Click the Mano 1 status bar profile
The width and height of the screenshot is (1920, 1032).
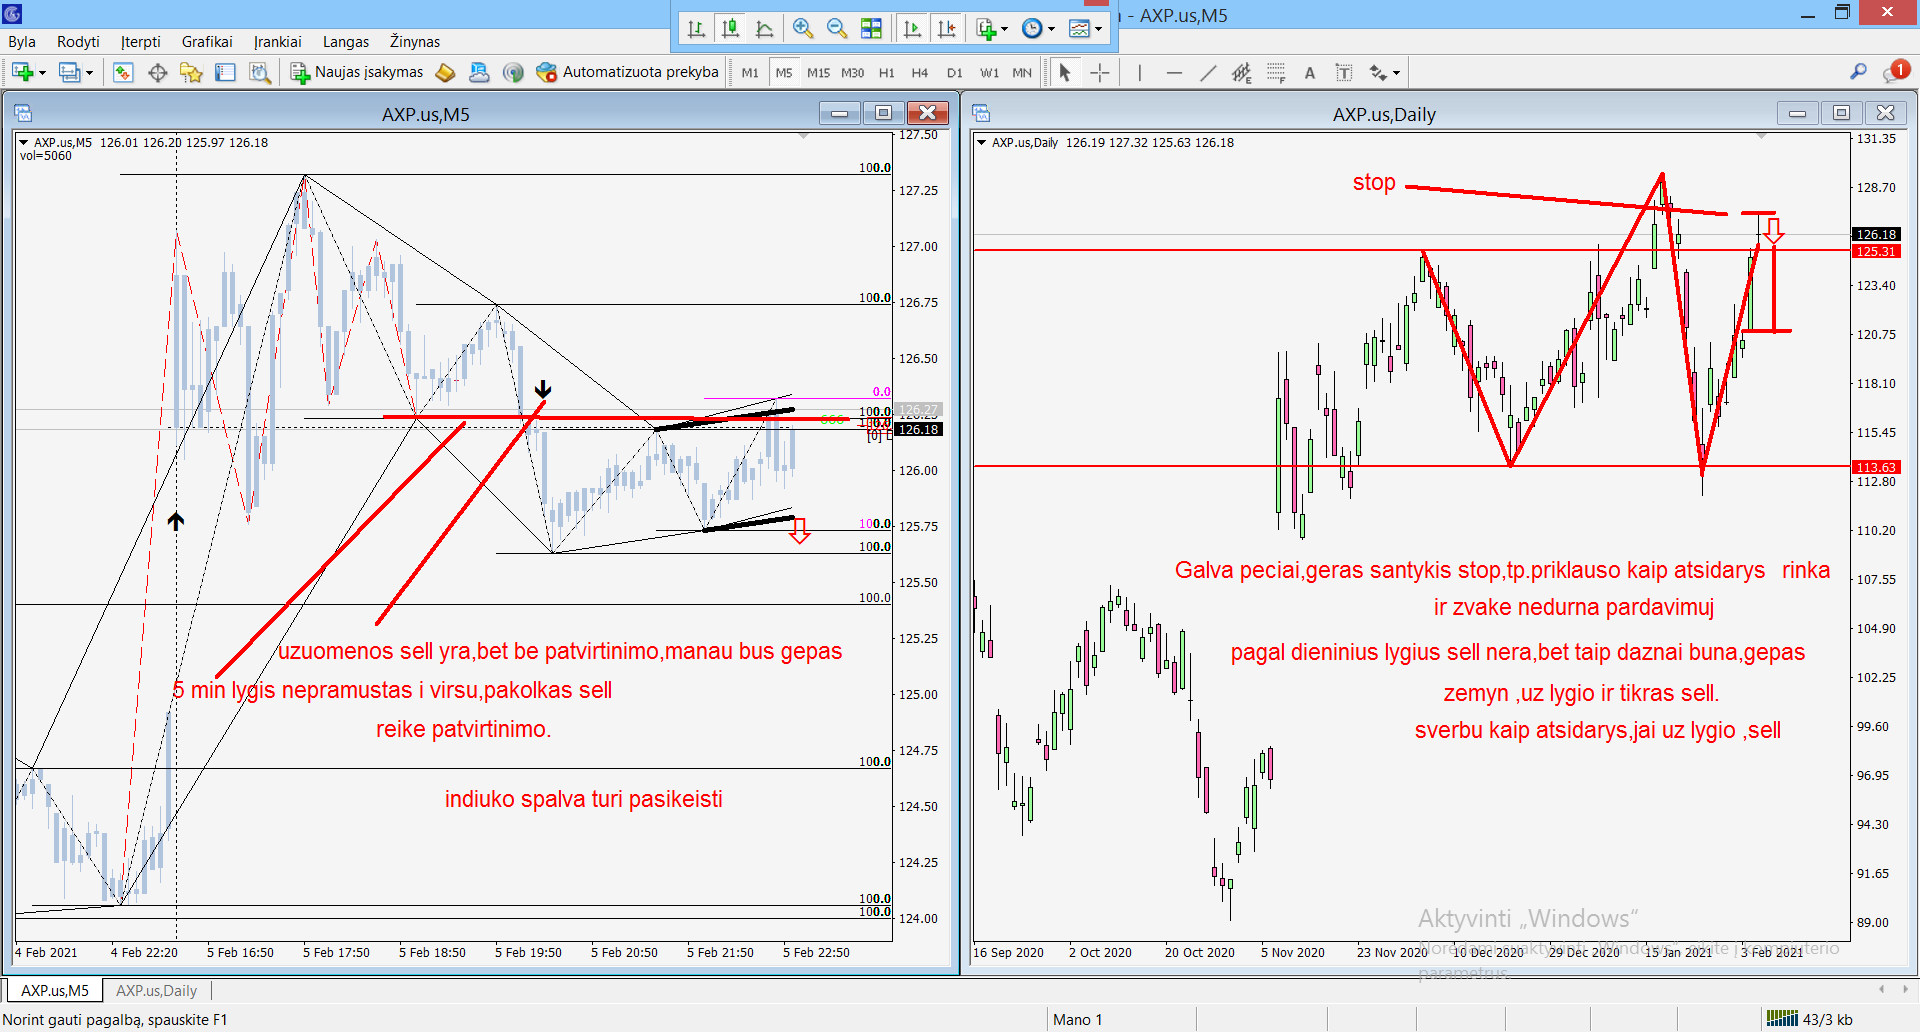1077,1020
